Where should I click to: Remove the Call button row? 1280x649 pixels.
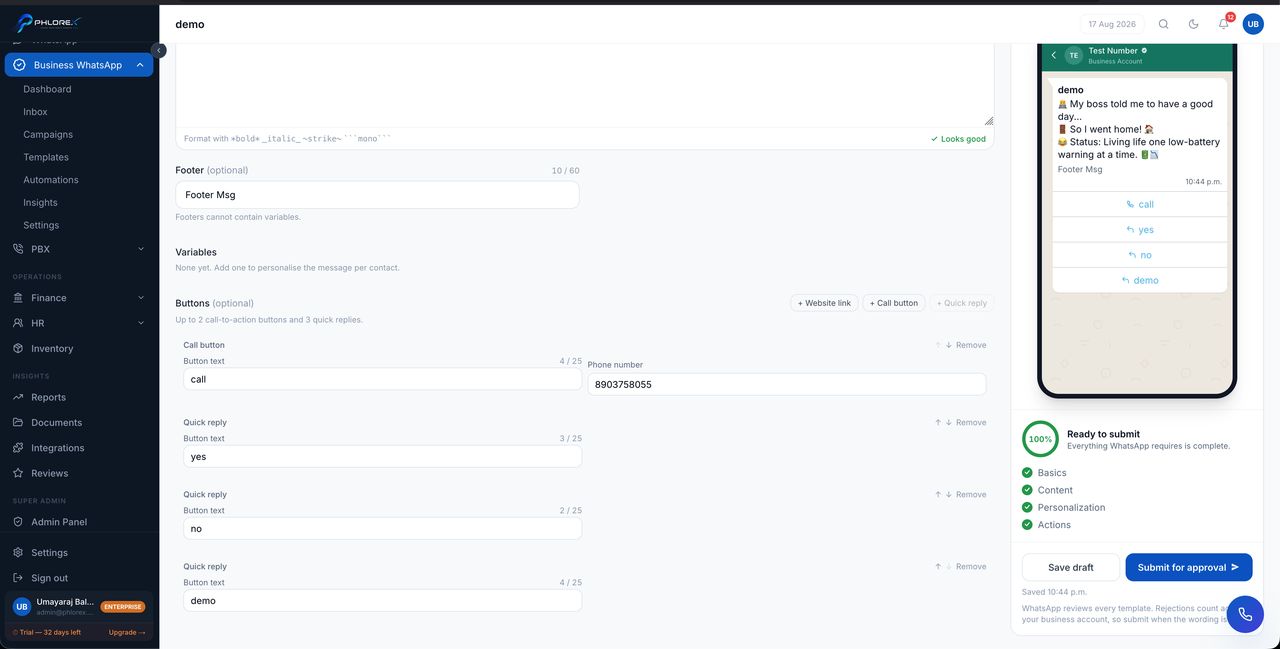(x=971, y=345)
